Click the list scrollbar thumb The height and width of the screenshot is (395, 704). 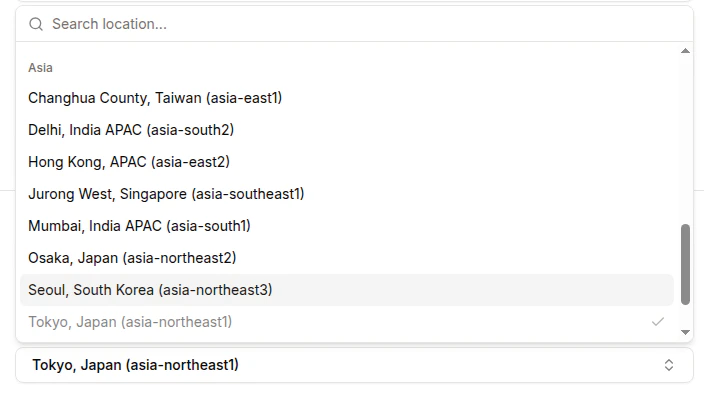click(685, 264)
